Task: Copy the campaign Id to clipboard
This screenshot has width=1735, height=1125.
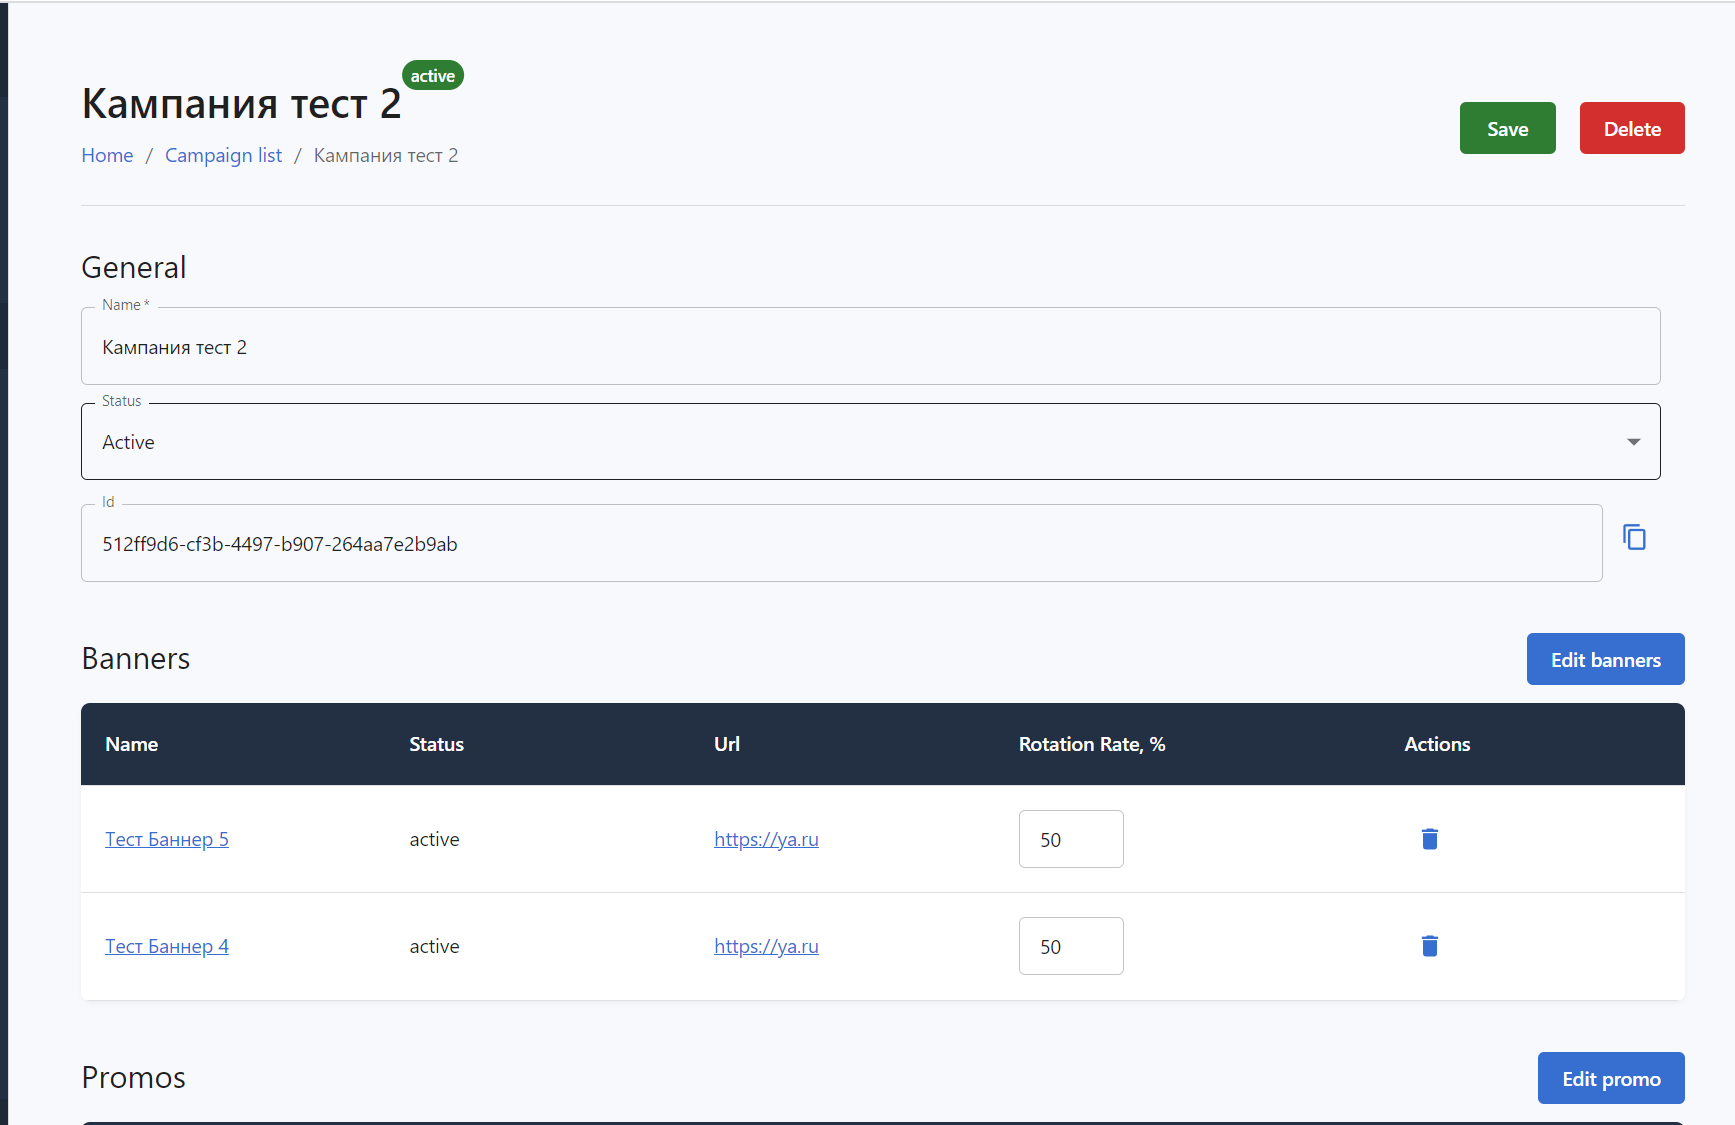Action: pos(1634,538)
